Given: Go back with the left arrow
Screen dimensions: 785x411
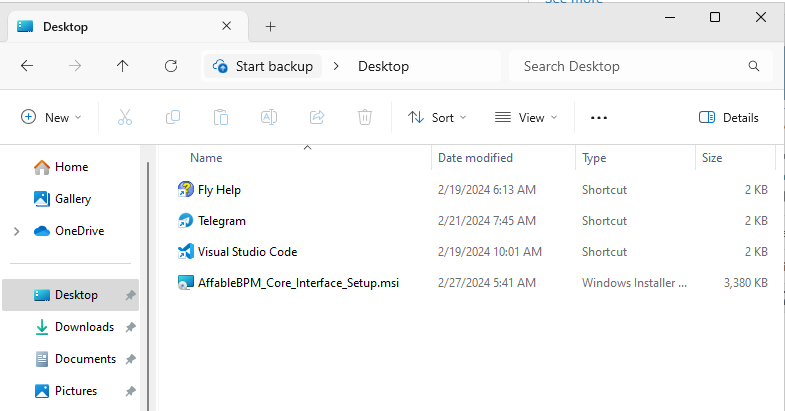Looking at the screenshot, I should (27, 66).
